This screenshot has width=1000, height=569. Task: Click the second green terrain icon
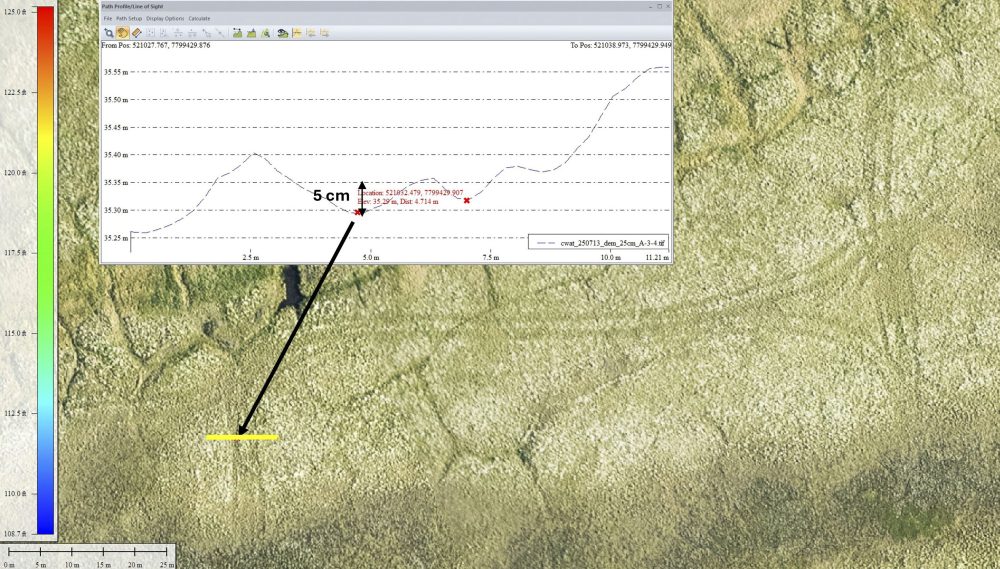pyautogui.click(x=251, y=33)
